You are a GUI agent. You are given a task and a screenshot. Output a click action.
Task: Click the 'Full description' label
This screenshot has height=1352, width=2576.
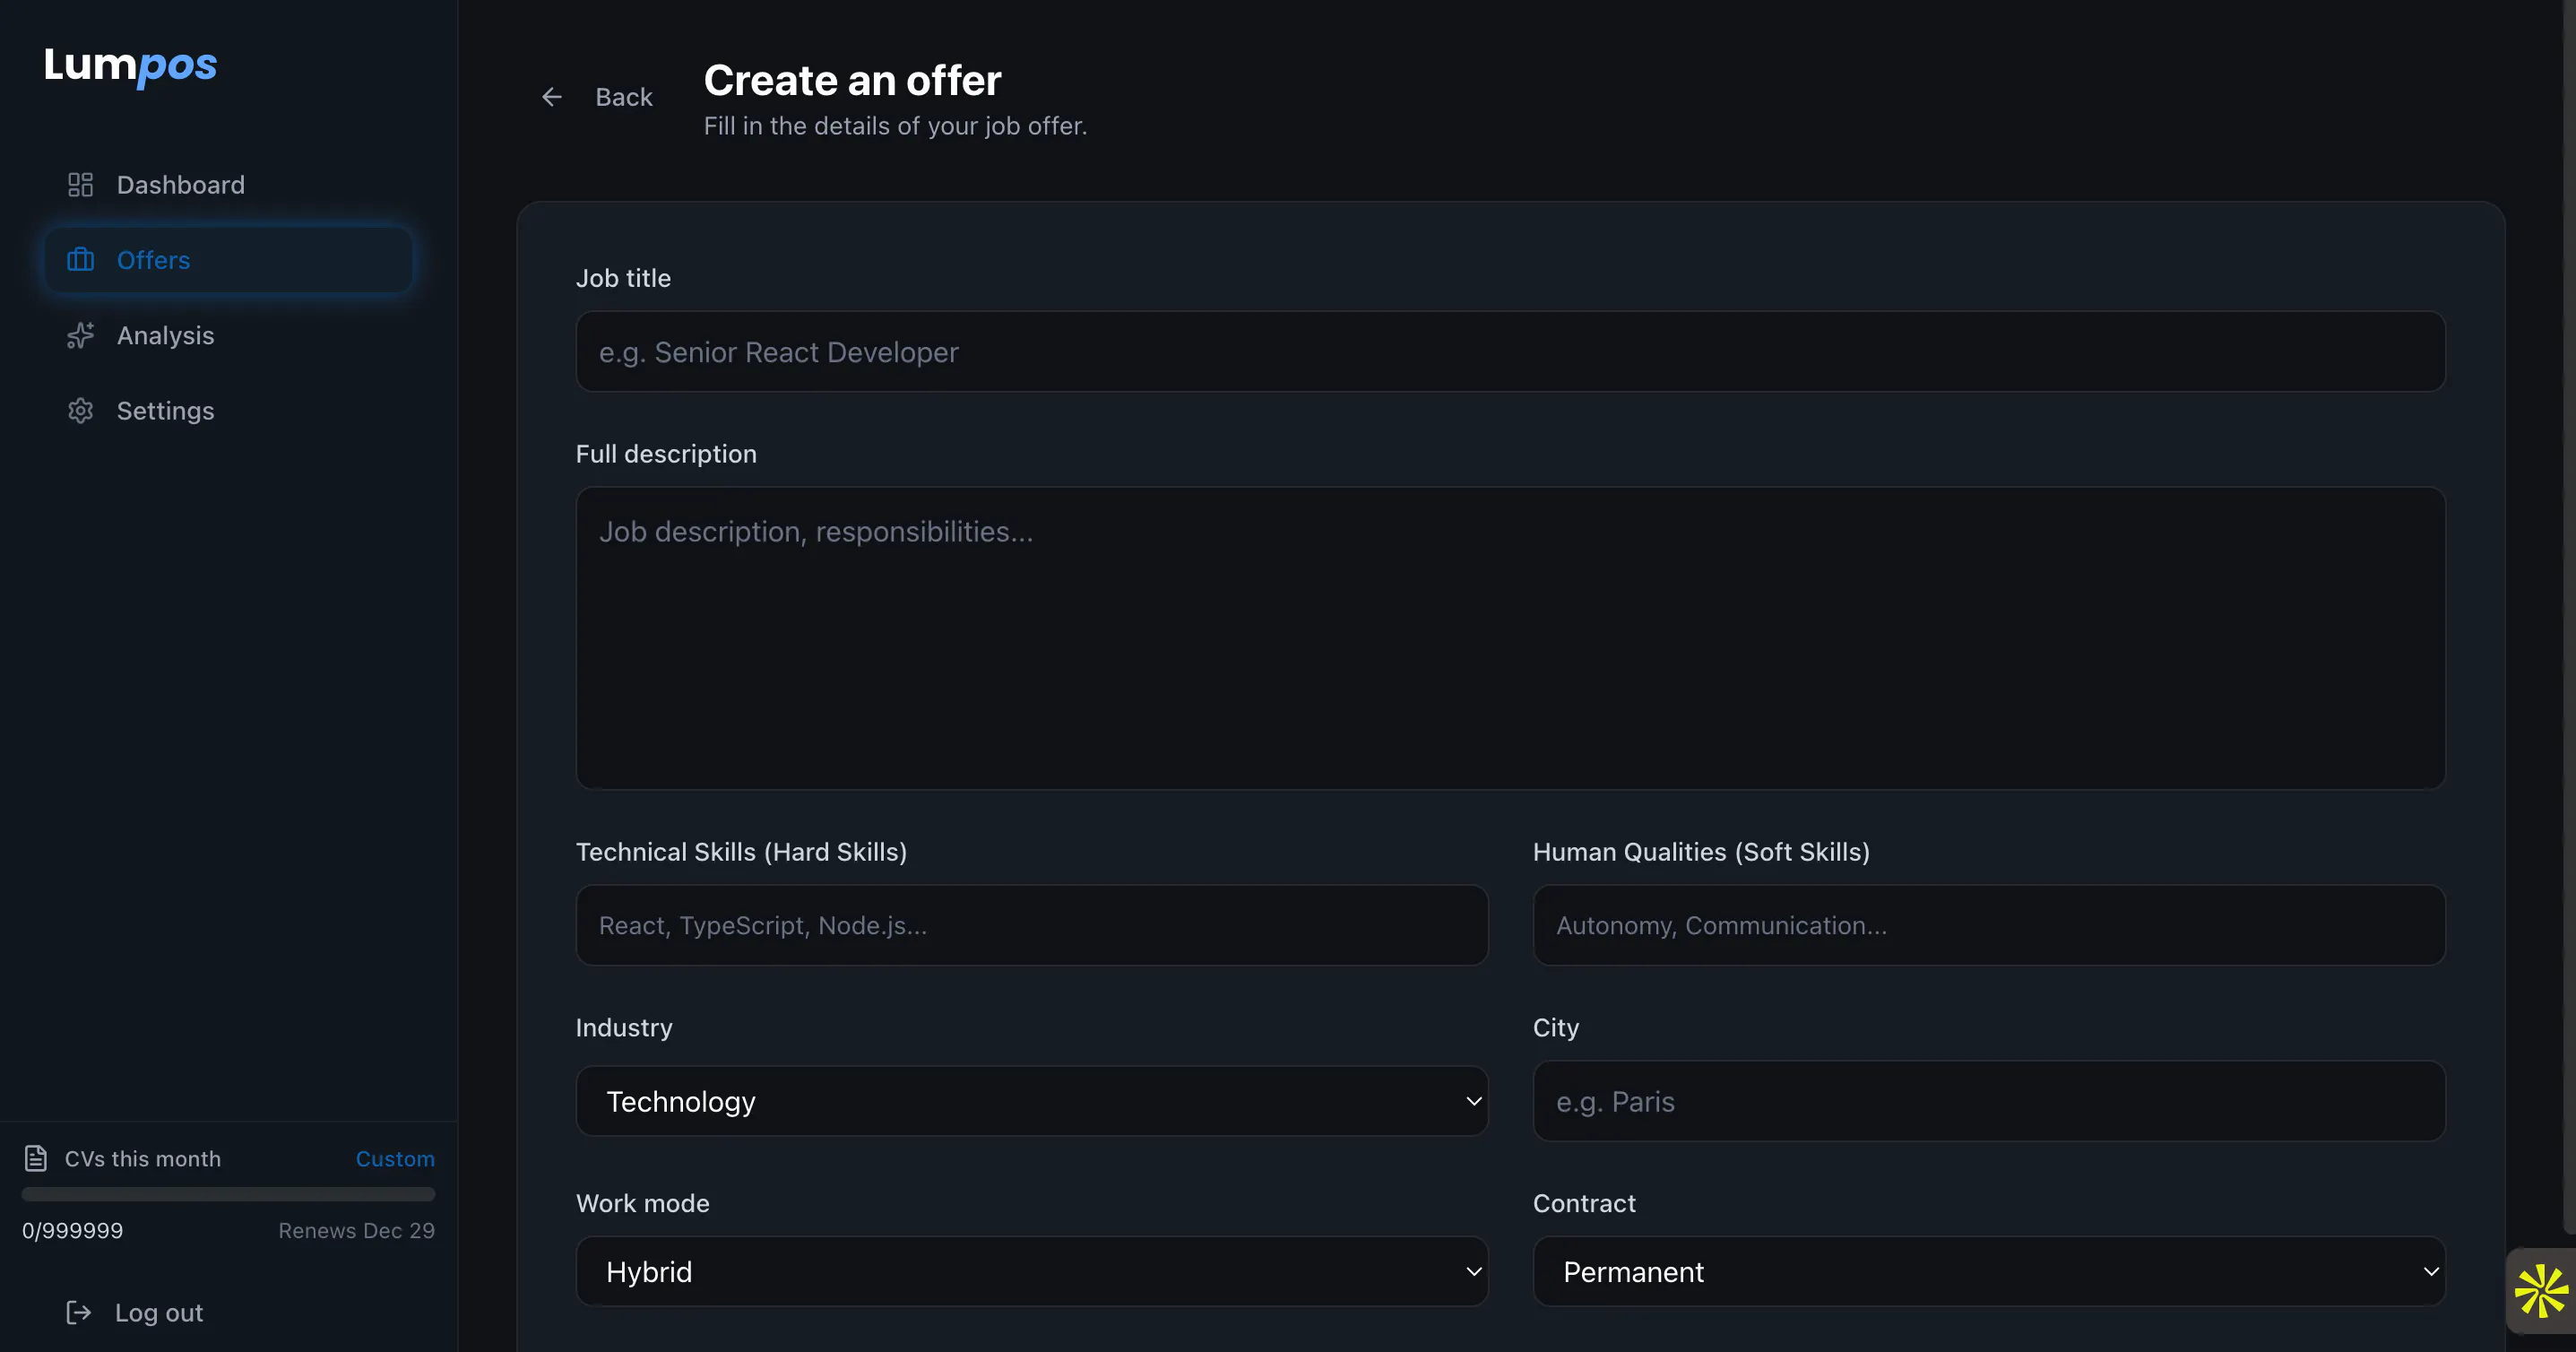click(x=666, y=454)
